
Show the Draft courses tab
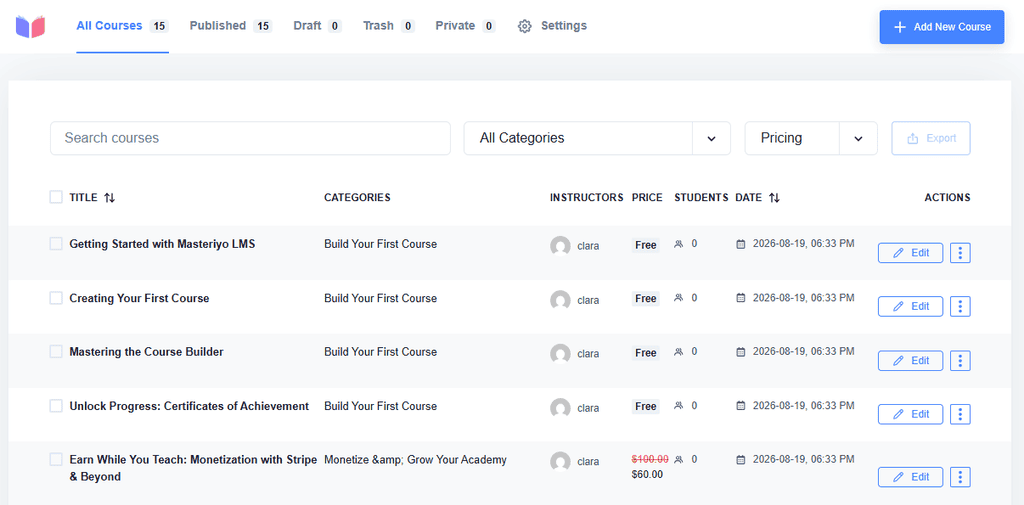point(318,26)
